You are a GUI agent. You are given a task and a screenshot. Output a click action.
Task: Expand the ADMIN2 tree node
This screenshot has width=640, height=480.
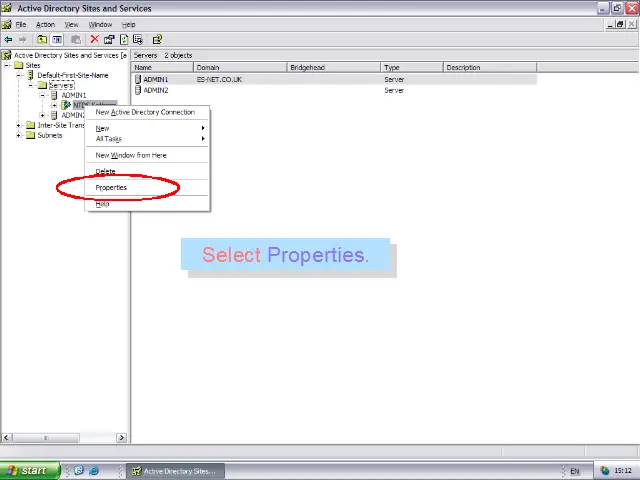[42, 115]
